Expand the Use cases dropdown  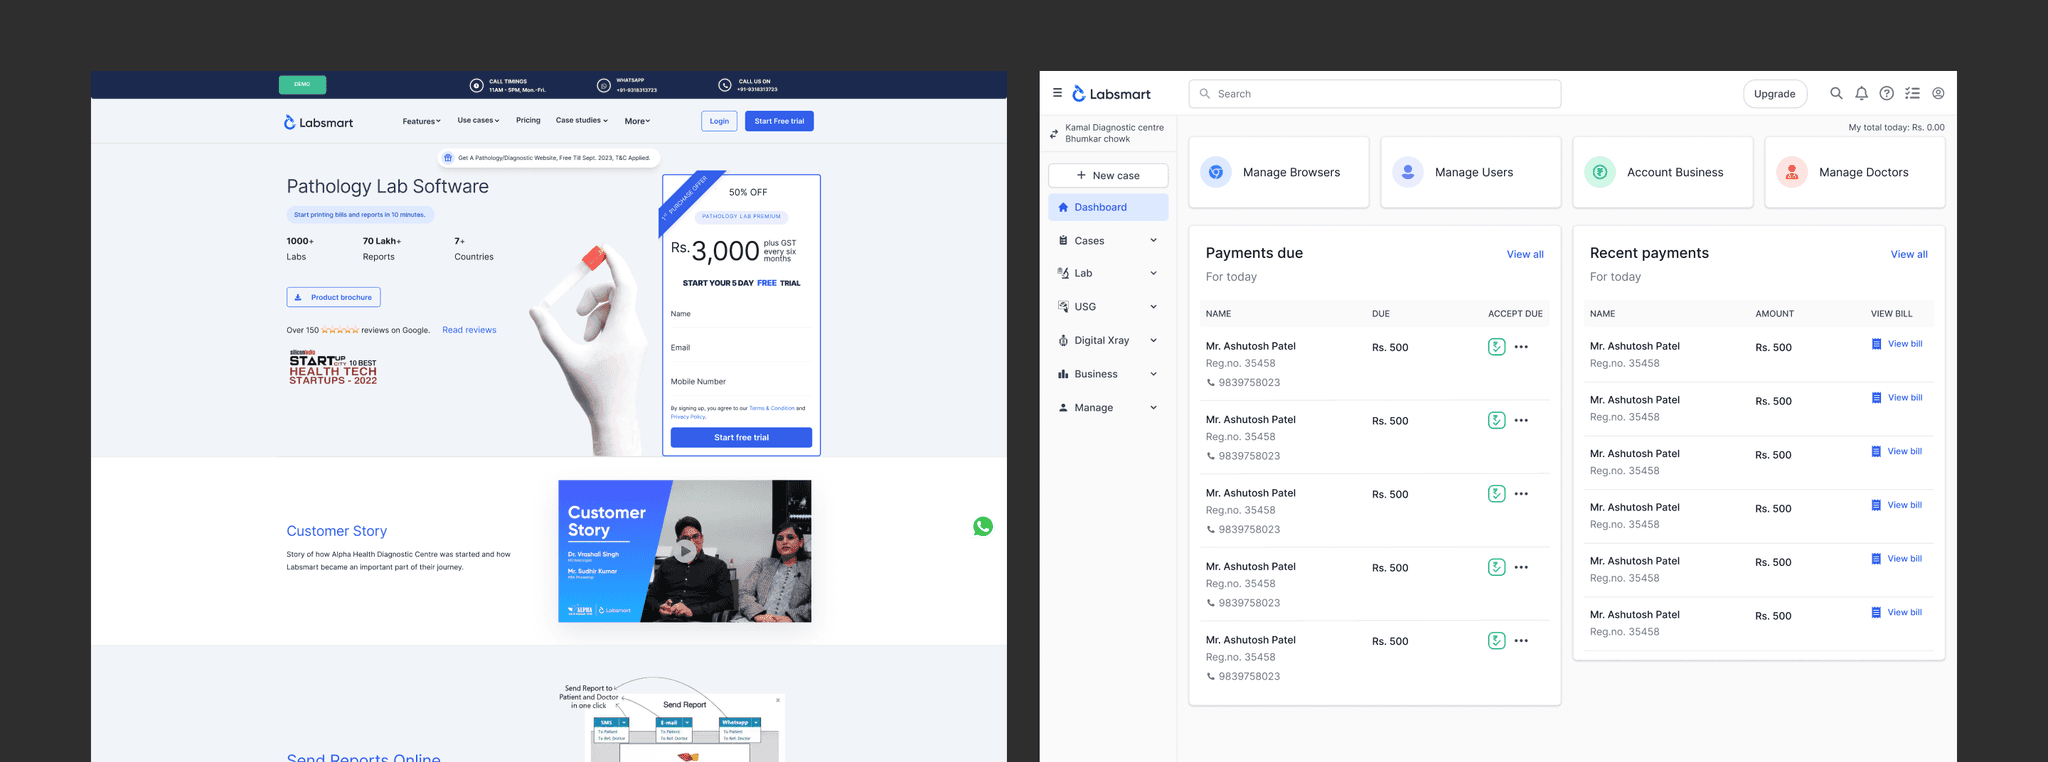(478, 121)
